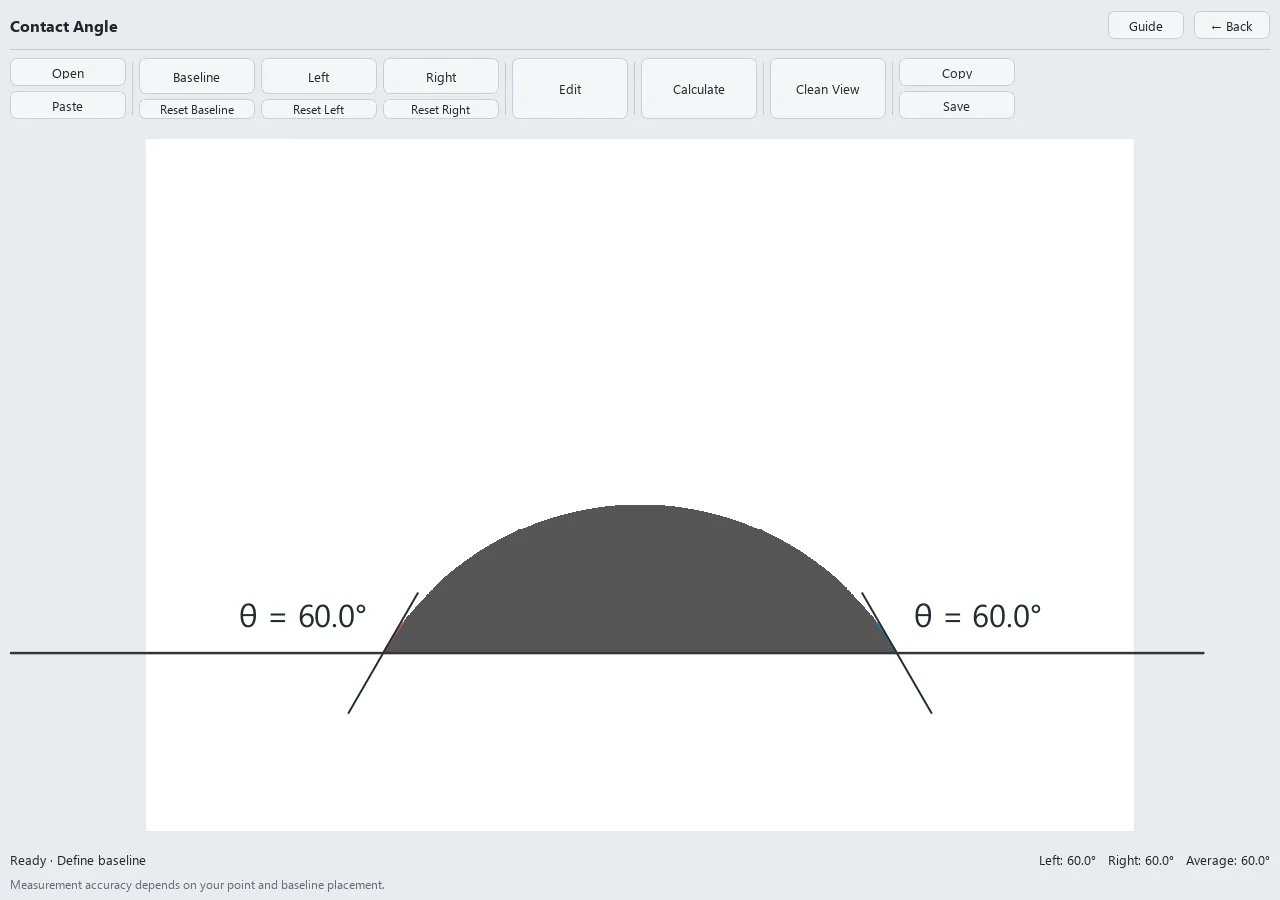Click the 'Left: 60.0°' status readout
Screen dimensions: 1280x900
(x=1067, y=860)
